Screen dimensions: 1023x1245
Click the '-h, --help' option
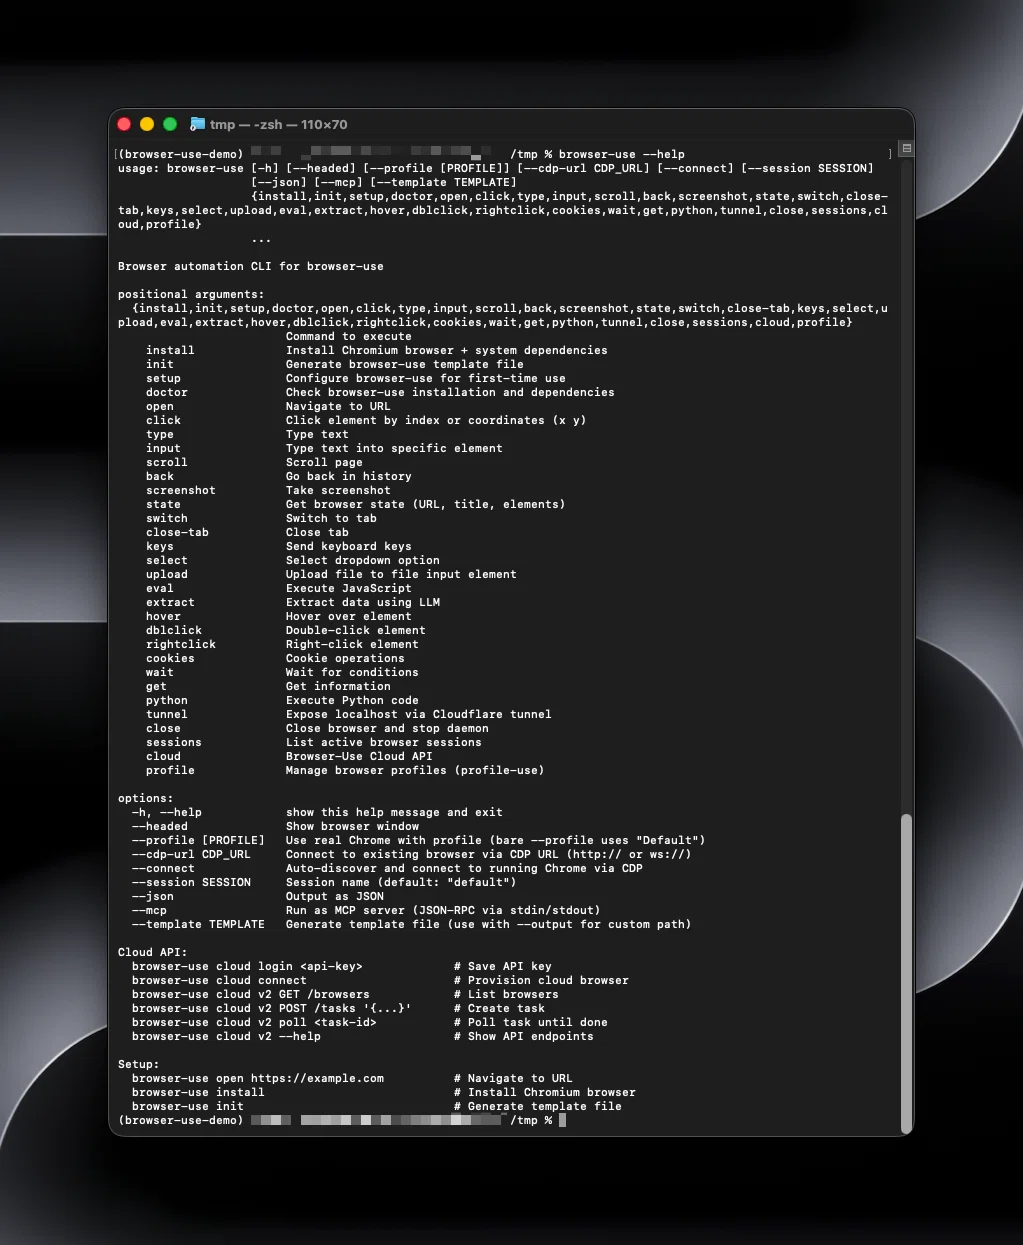(167, 812)
